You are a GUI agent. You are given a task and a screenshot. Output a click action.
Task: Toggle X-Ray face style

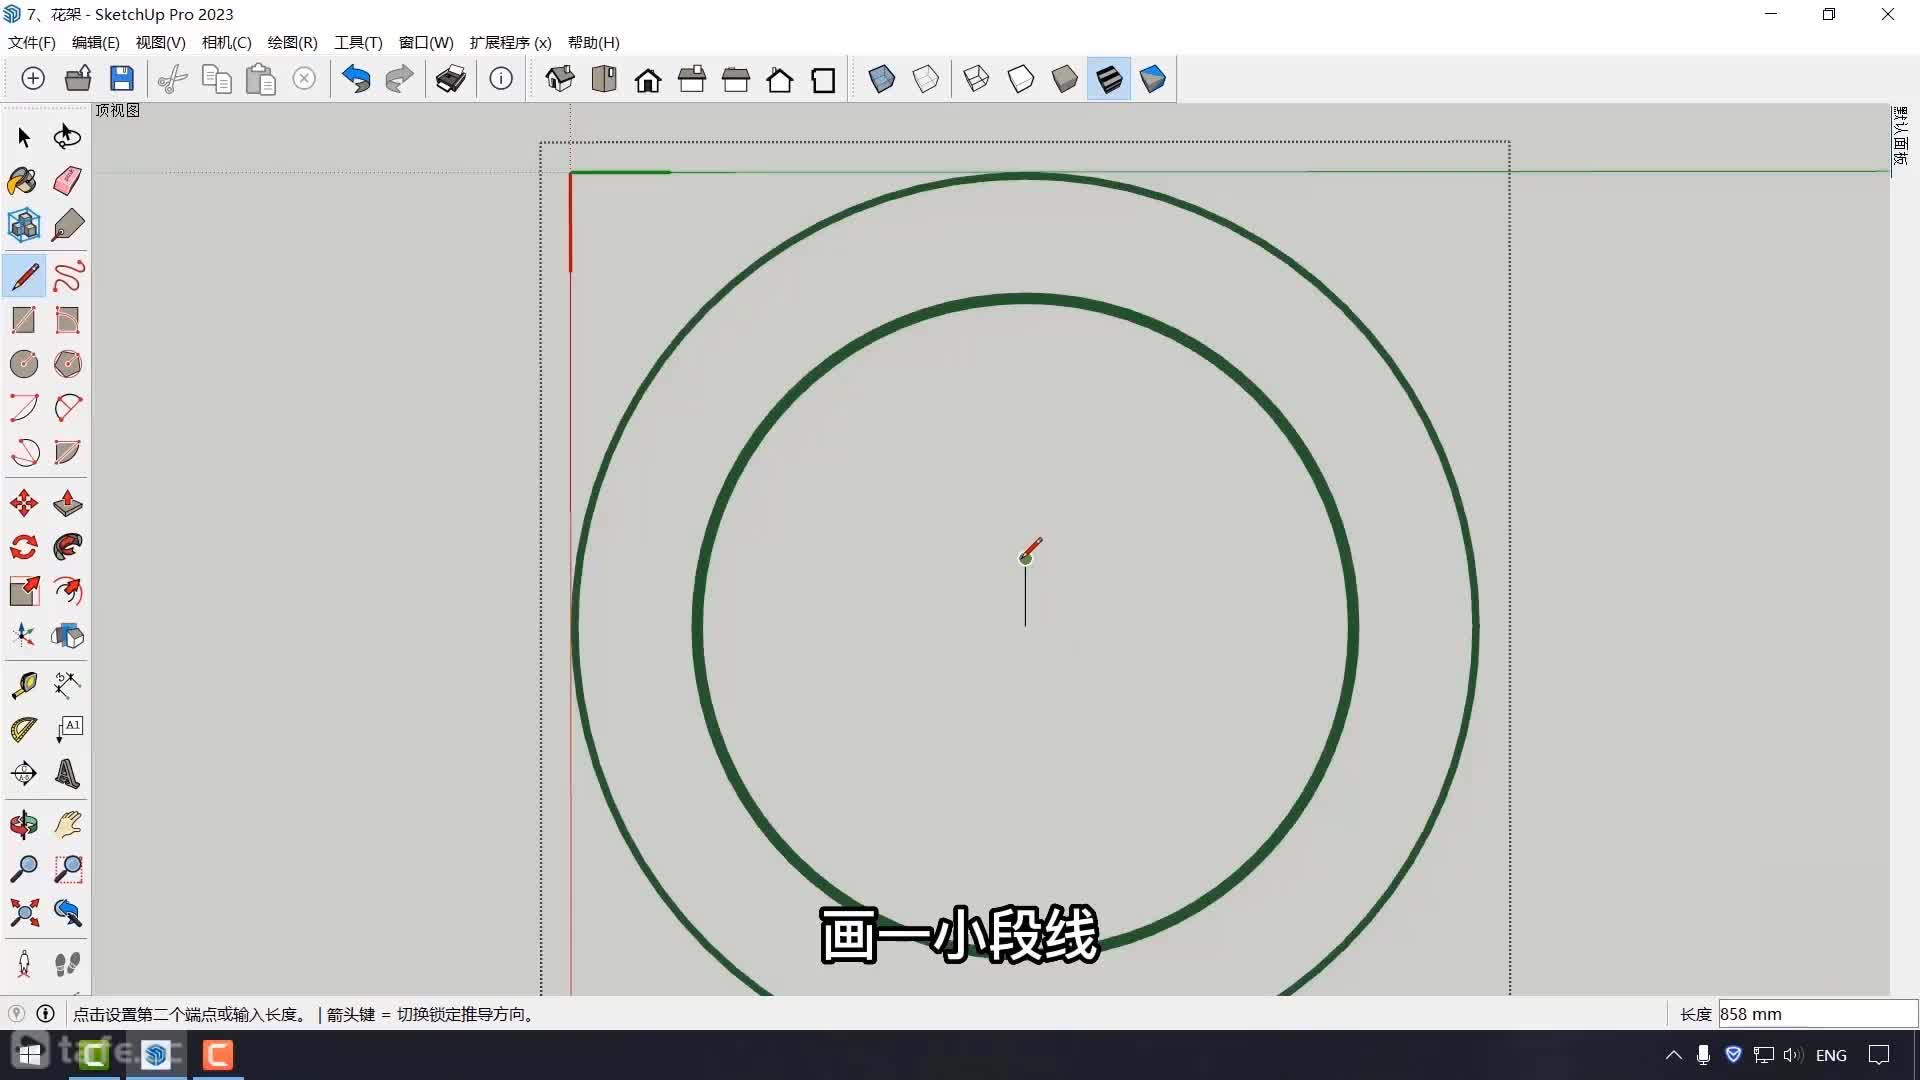[x=882, y=79]
